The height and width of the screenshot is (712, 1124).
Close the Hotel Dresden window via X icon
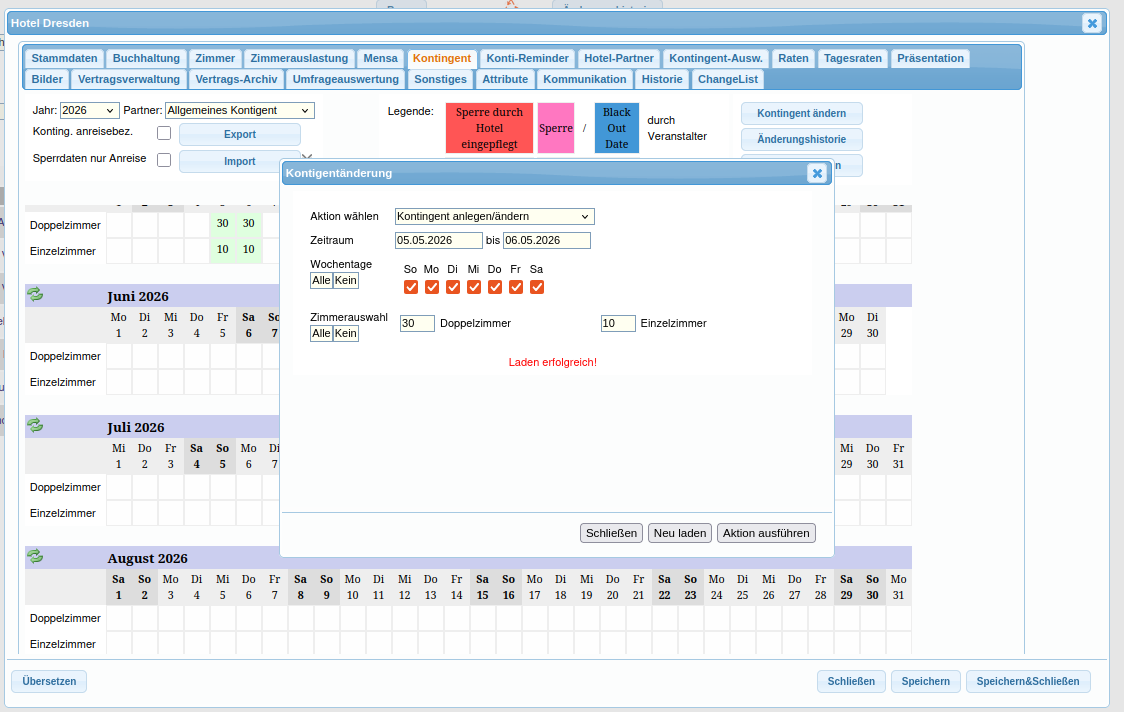pos(1092,23)
